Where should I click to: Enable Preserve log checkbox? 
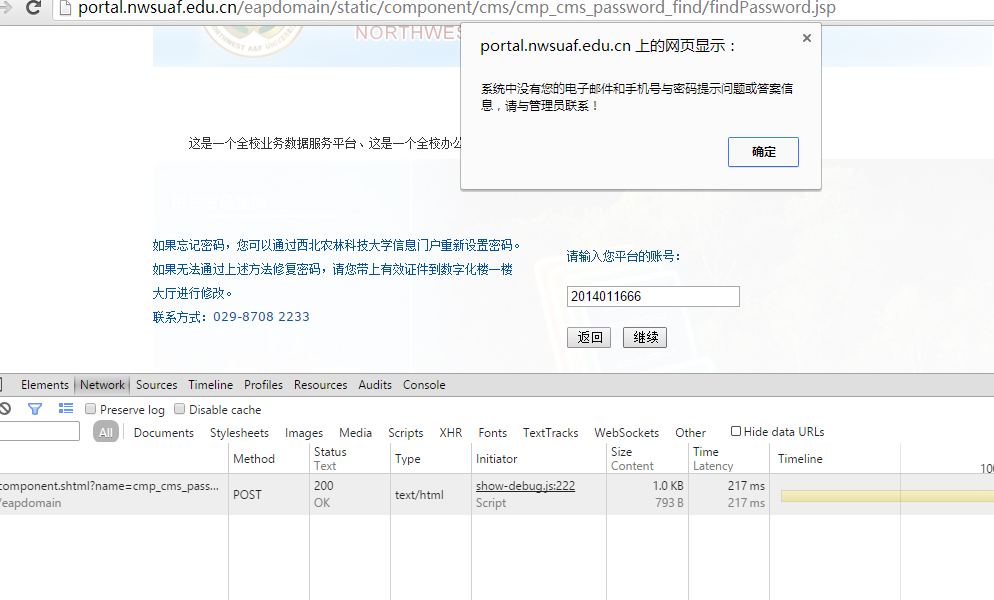tap(91, 409)
